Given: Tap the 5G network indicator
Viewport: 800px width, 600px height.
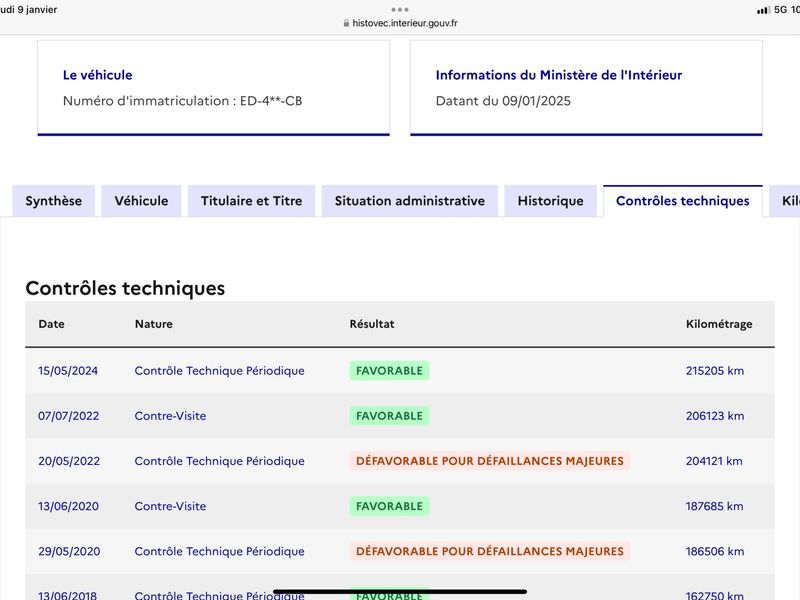Looking at the screenshot, I should click(x=781, y=9).
